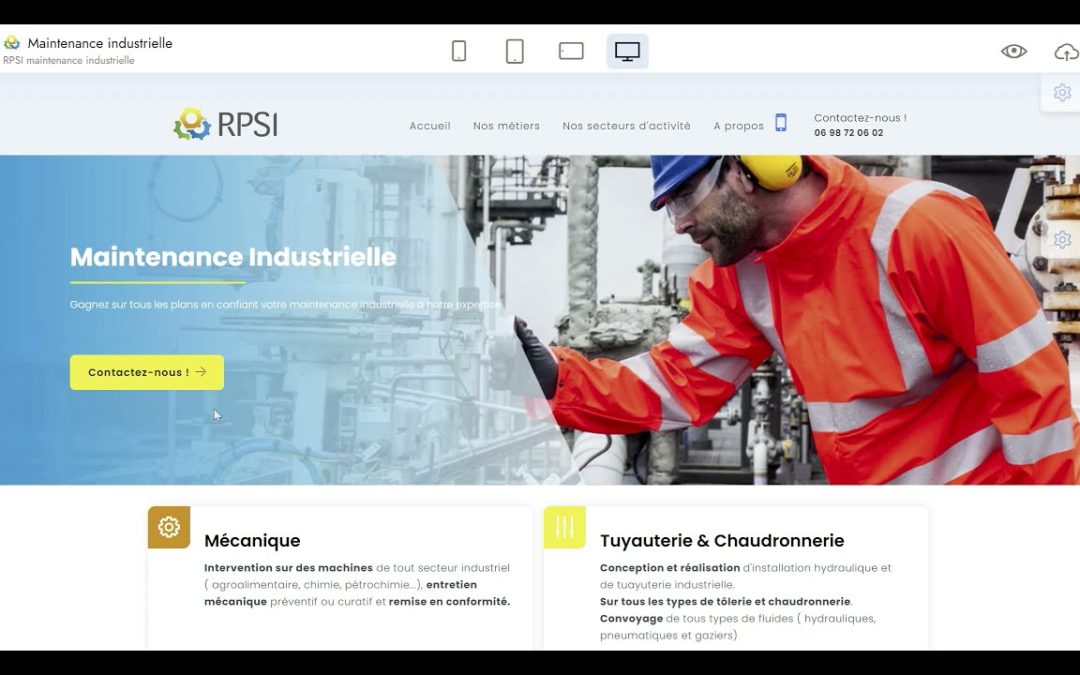Switch preview to mobile phone view

[459, 50]
